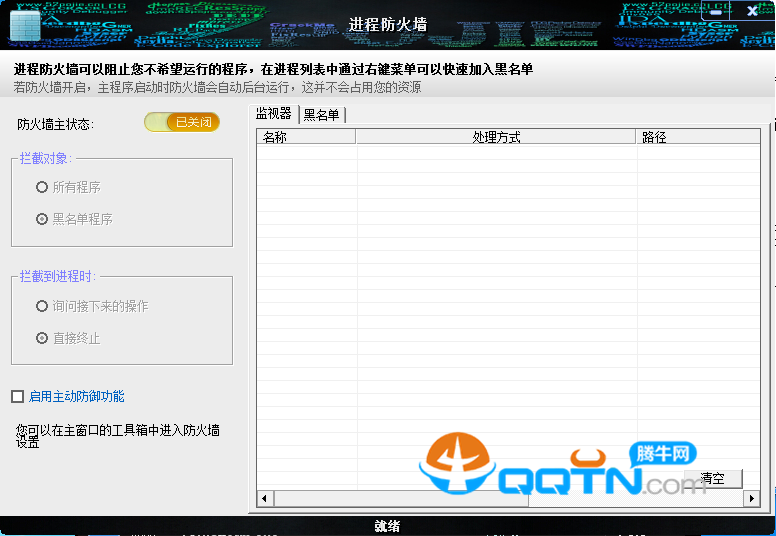This screenshot has height=536, width=776.
Task: Close the 进程防火墙 window
Action: pos(752,14)
